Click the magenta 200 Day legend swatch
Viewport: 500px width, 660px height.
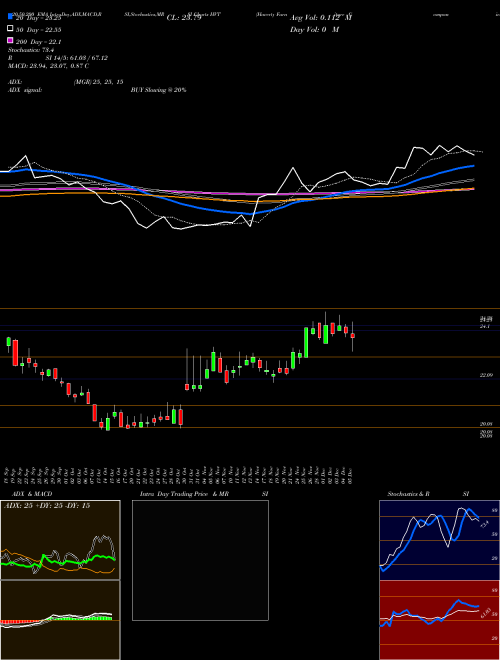[x=10, y=40]
